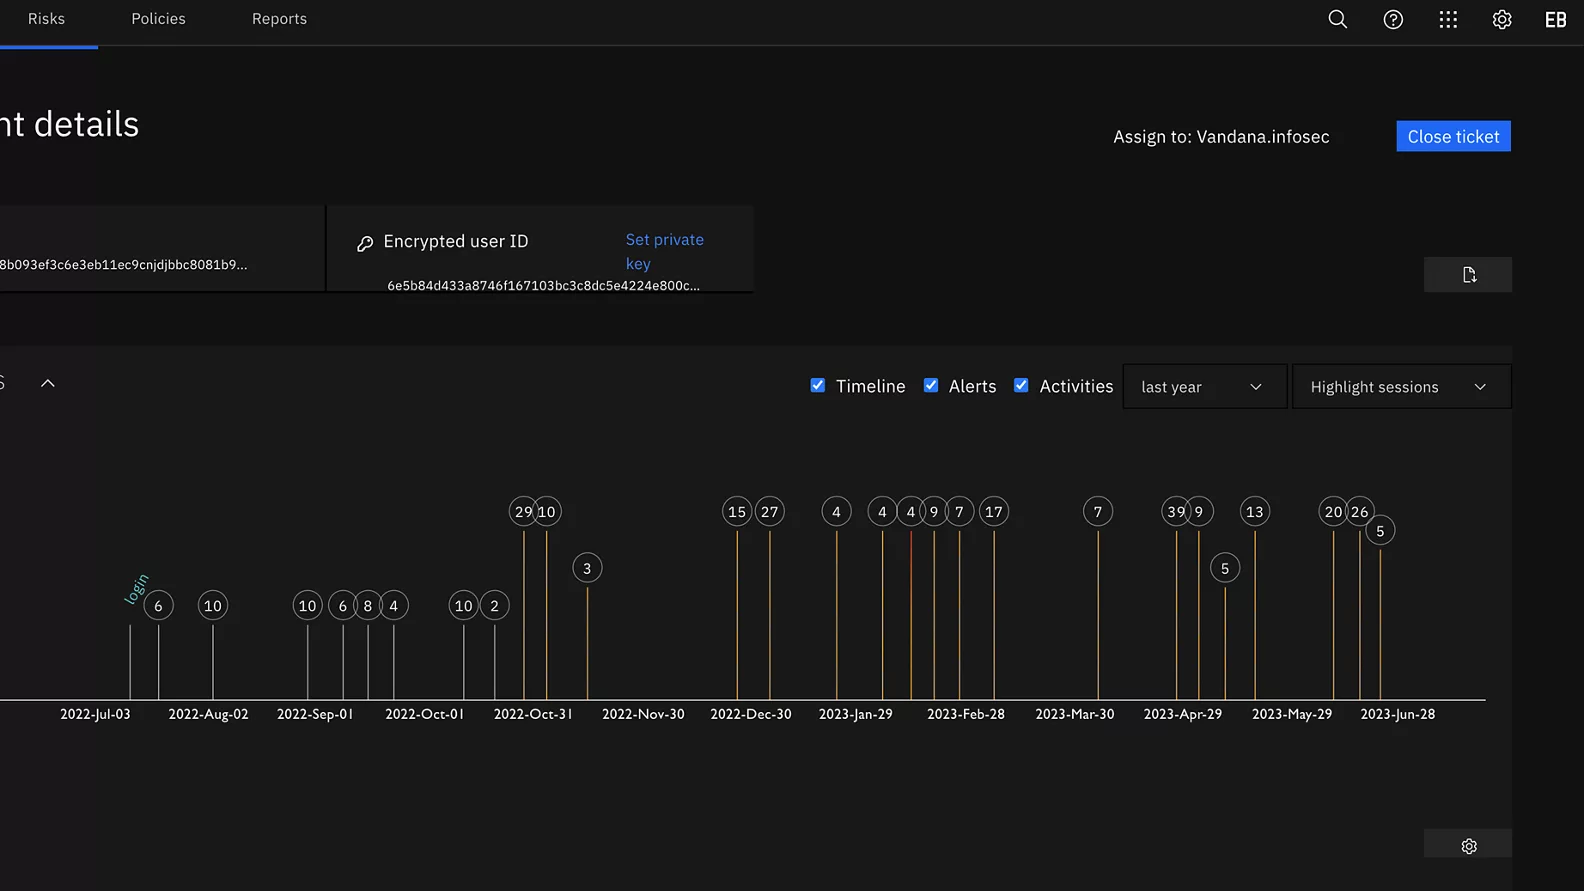Click the timeline marker labeled 3

point(587,568)
